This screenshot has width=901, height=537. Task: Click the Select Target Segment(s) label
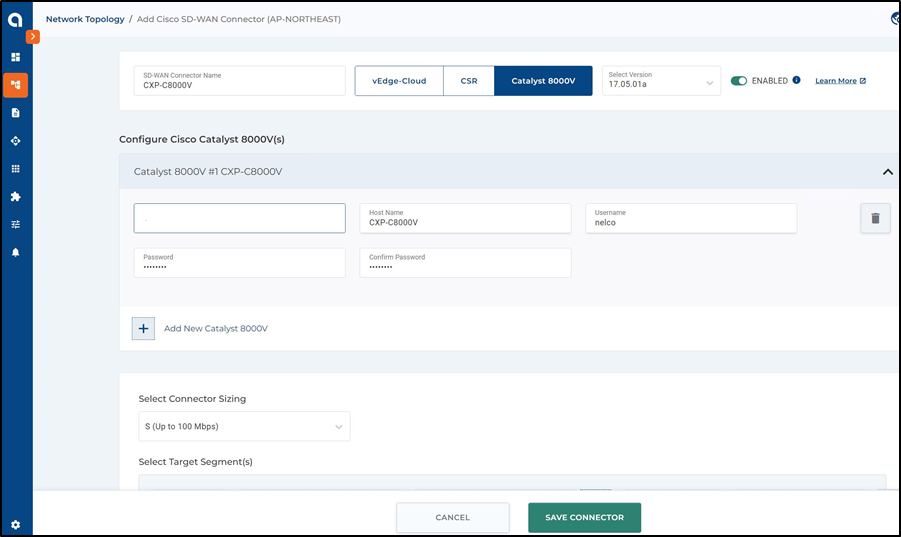(x=195, y=462)
